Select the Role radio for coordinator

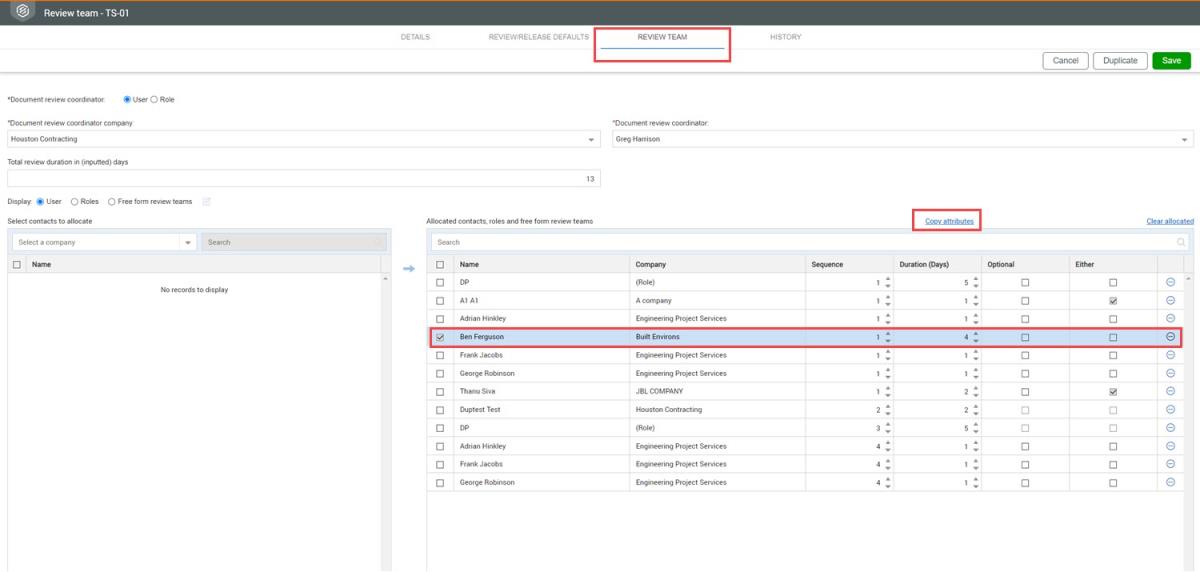154,100
